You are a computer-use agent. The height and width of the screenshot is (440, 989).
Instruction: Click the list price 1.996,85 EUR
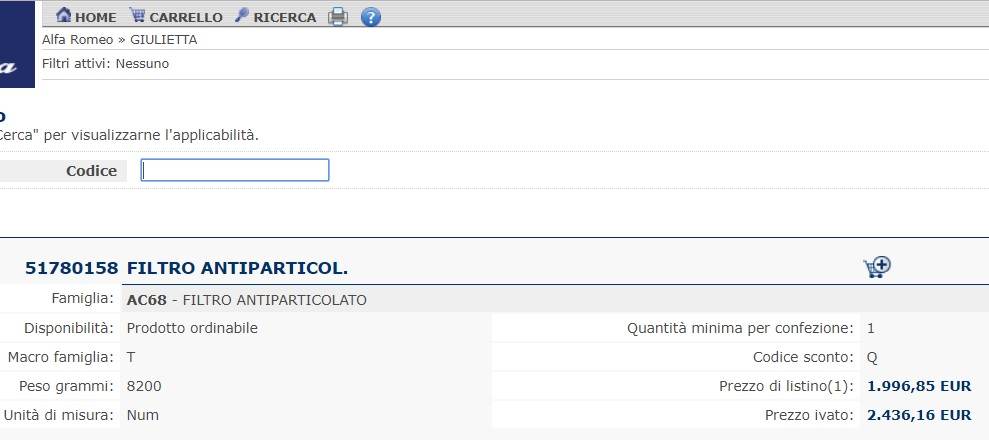[919, 386]
